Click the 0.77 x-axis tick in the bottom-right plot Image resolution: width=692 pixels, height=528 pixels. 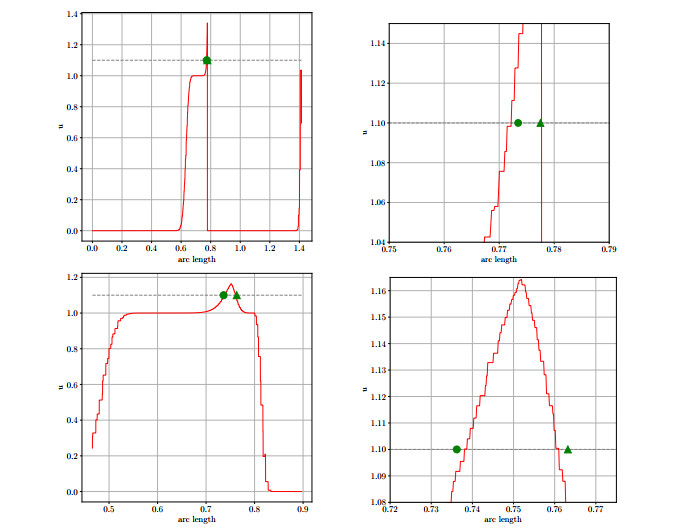click(x=596, y=509)
